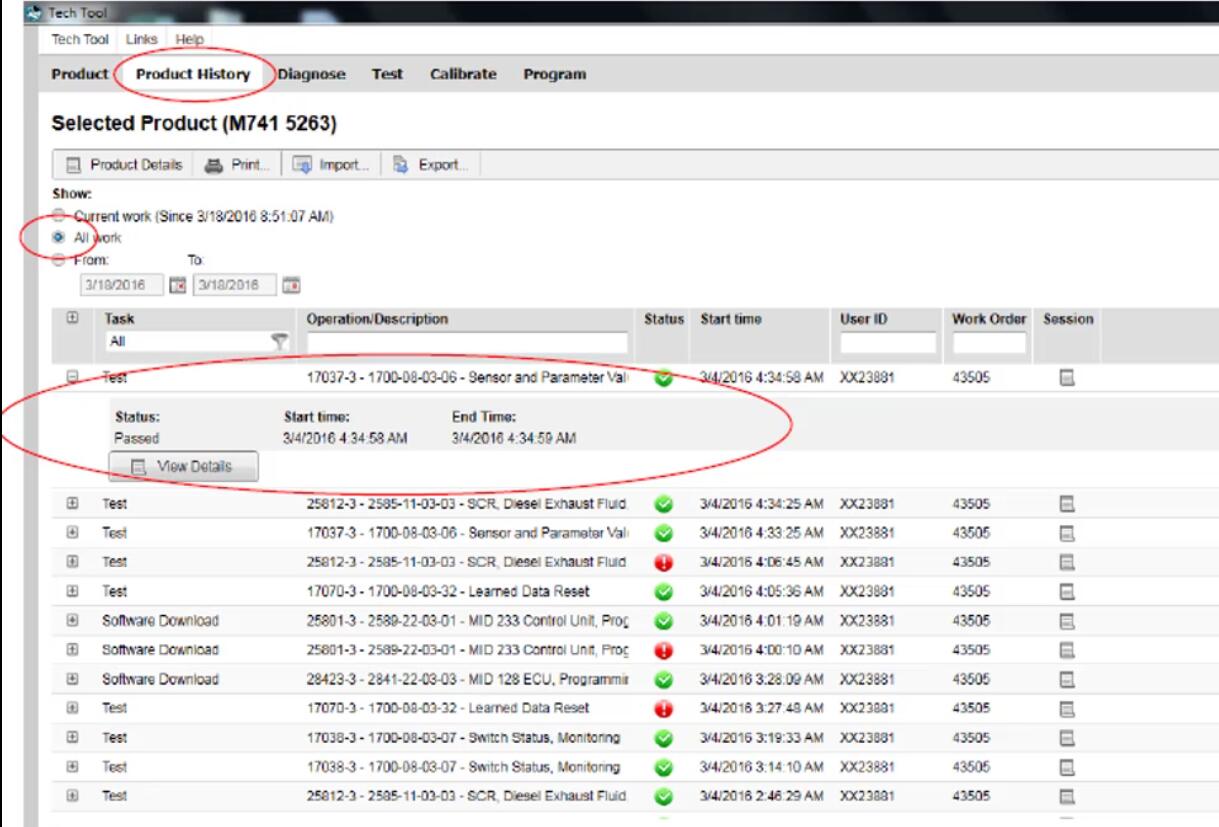
Task: Open the Task filter dropdown showing All
Action: (195, 342)
